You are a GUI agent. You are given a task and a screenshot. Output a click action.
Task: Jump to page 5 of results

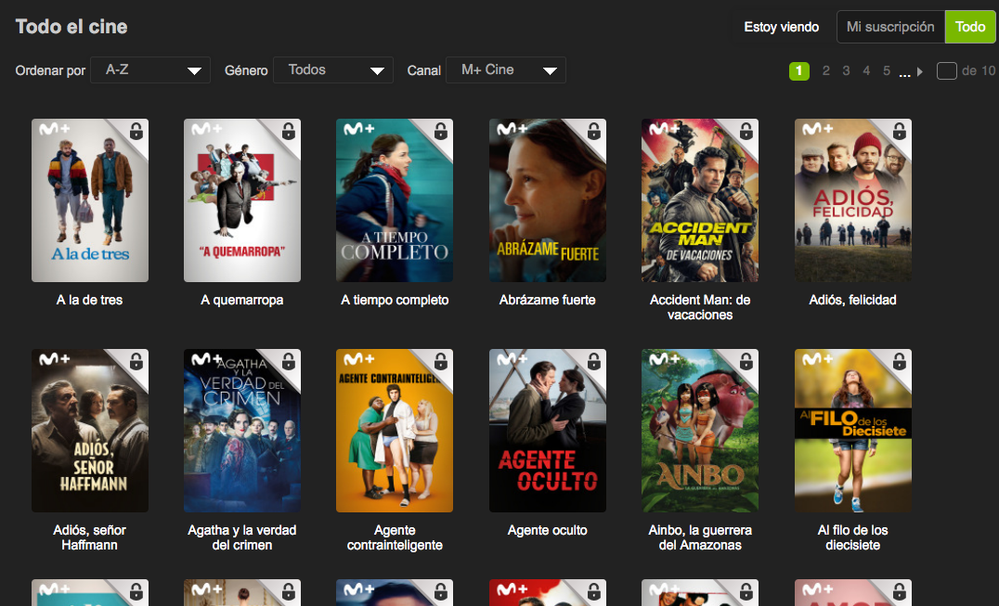(x=886, y=71)
